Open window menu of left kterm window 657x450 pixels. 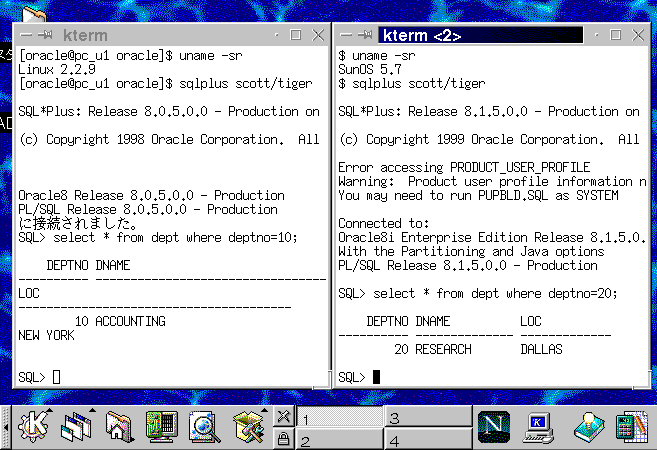pyautogui.click(x=26, y=35)
